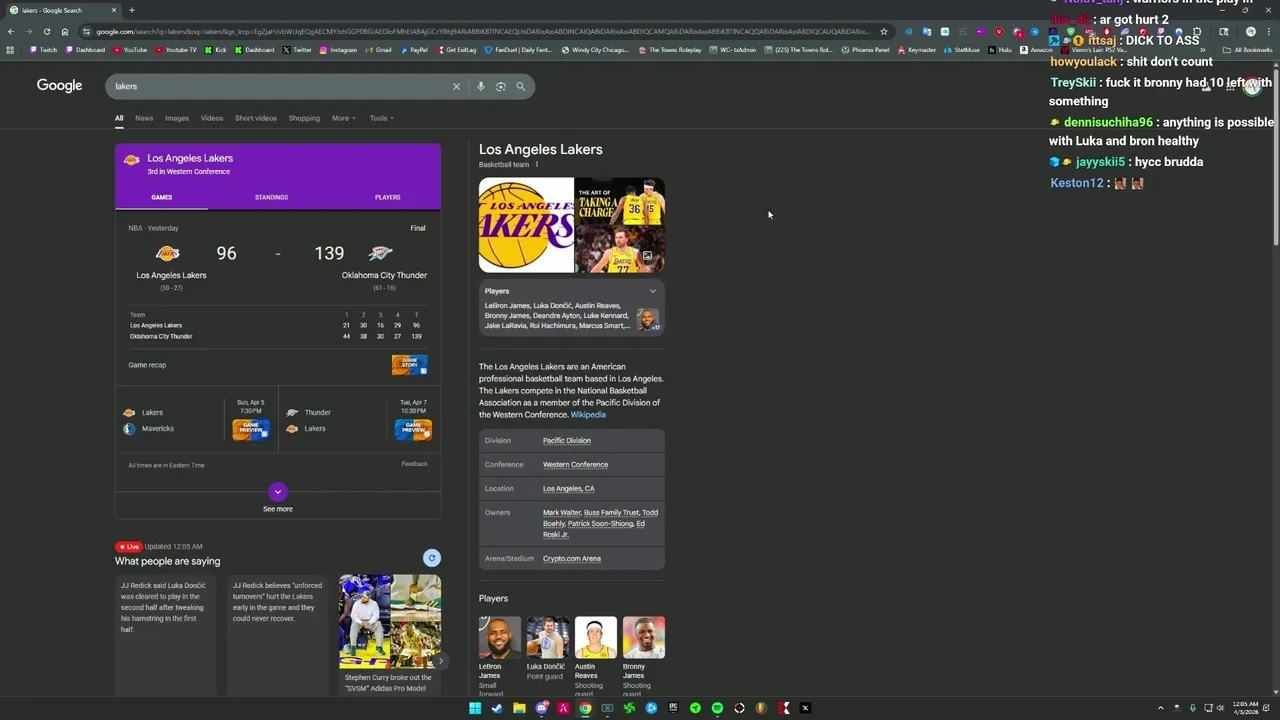Switch to the Videos search tab
Screen dimensions: 1280x720
pos(212,118)
